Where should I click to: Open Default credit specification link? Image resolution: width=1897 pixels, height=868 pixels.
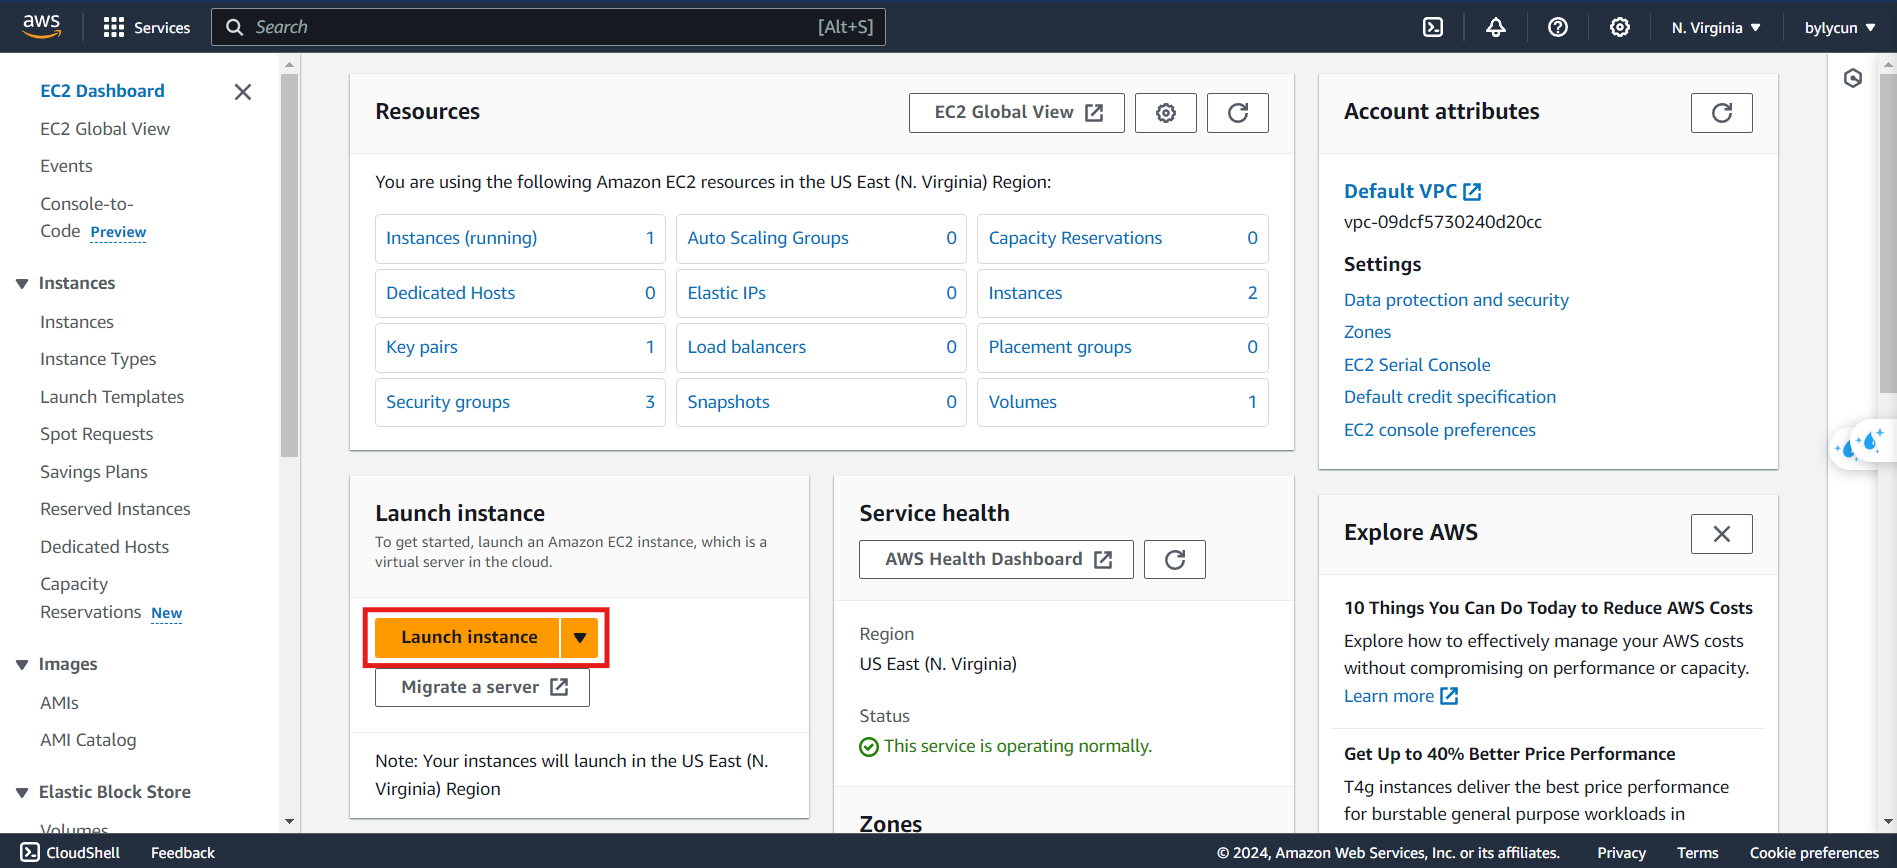[x=1450, y=397]
